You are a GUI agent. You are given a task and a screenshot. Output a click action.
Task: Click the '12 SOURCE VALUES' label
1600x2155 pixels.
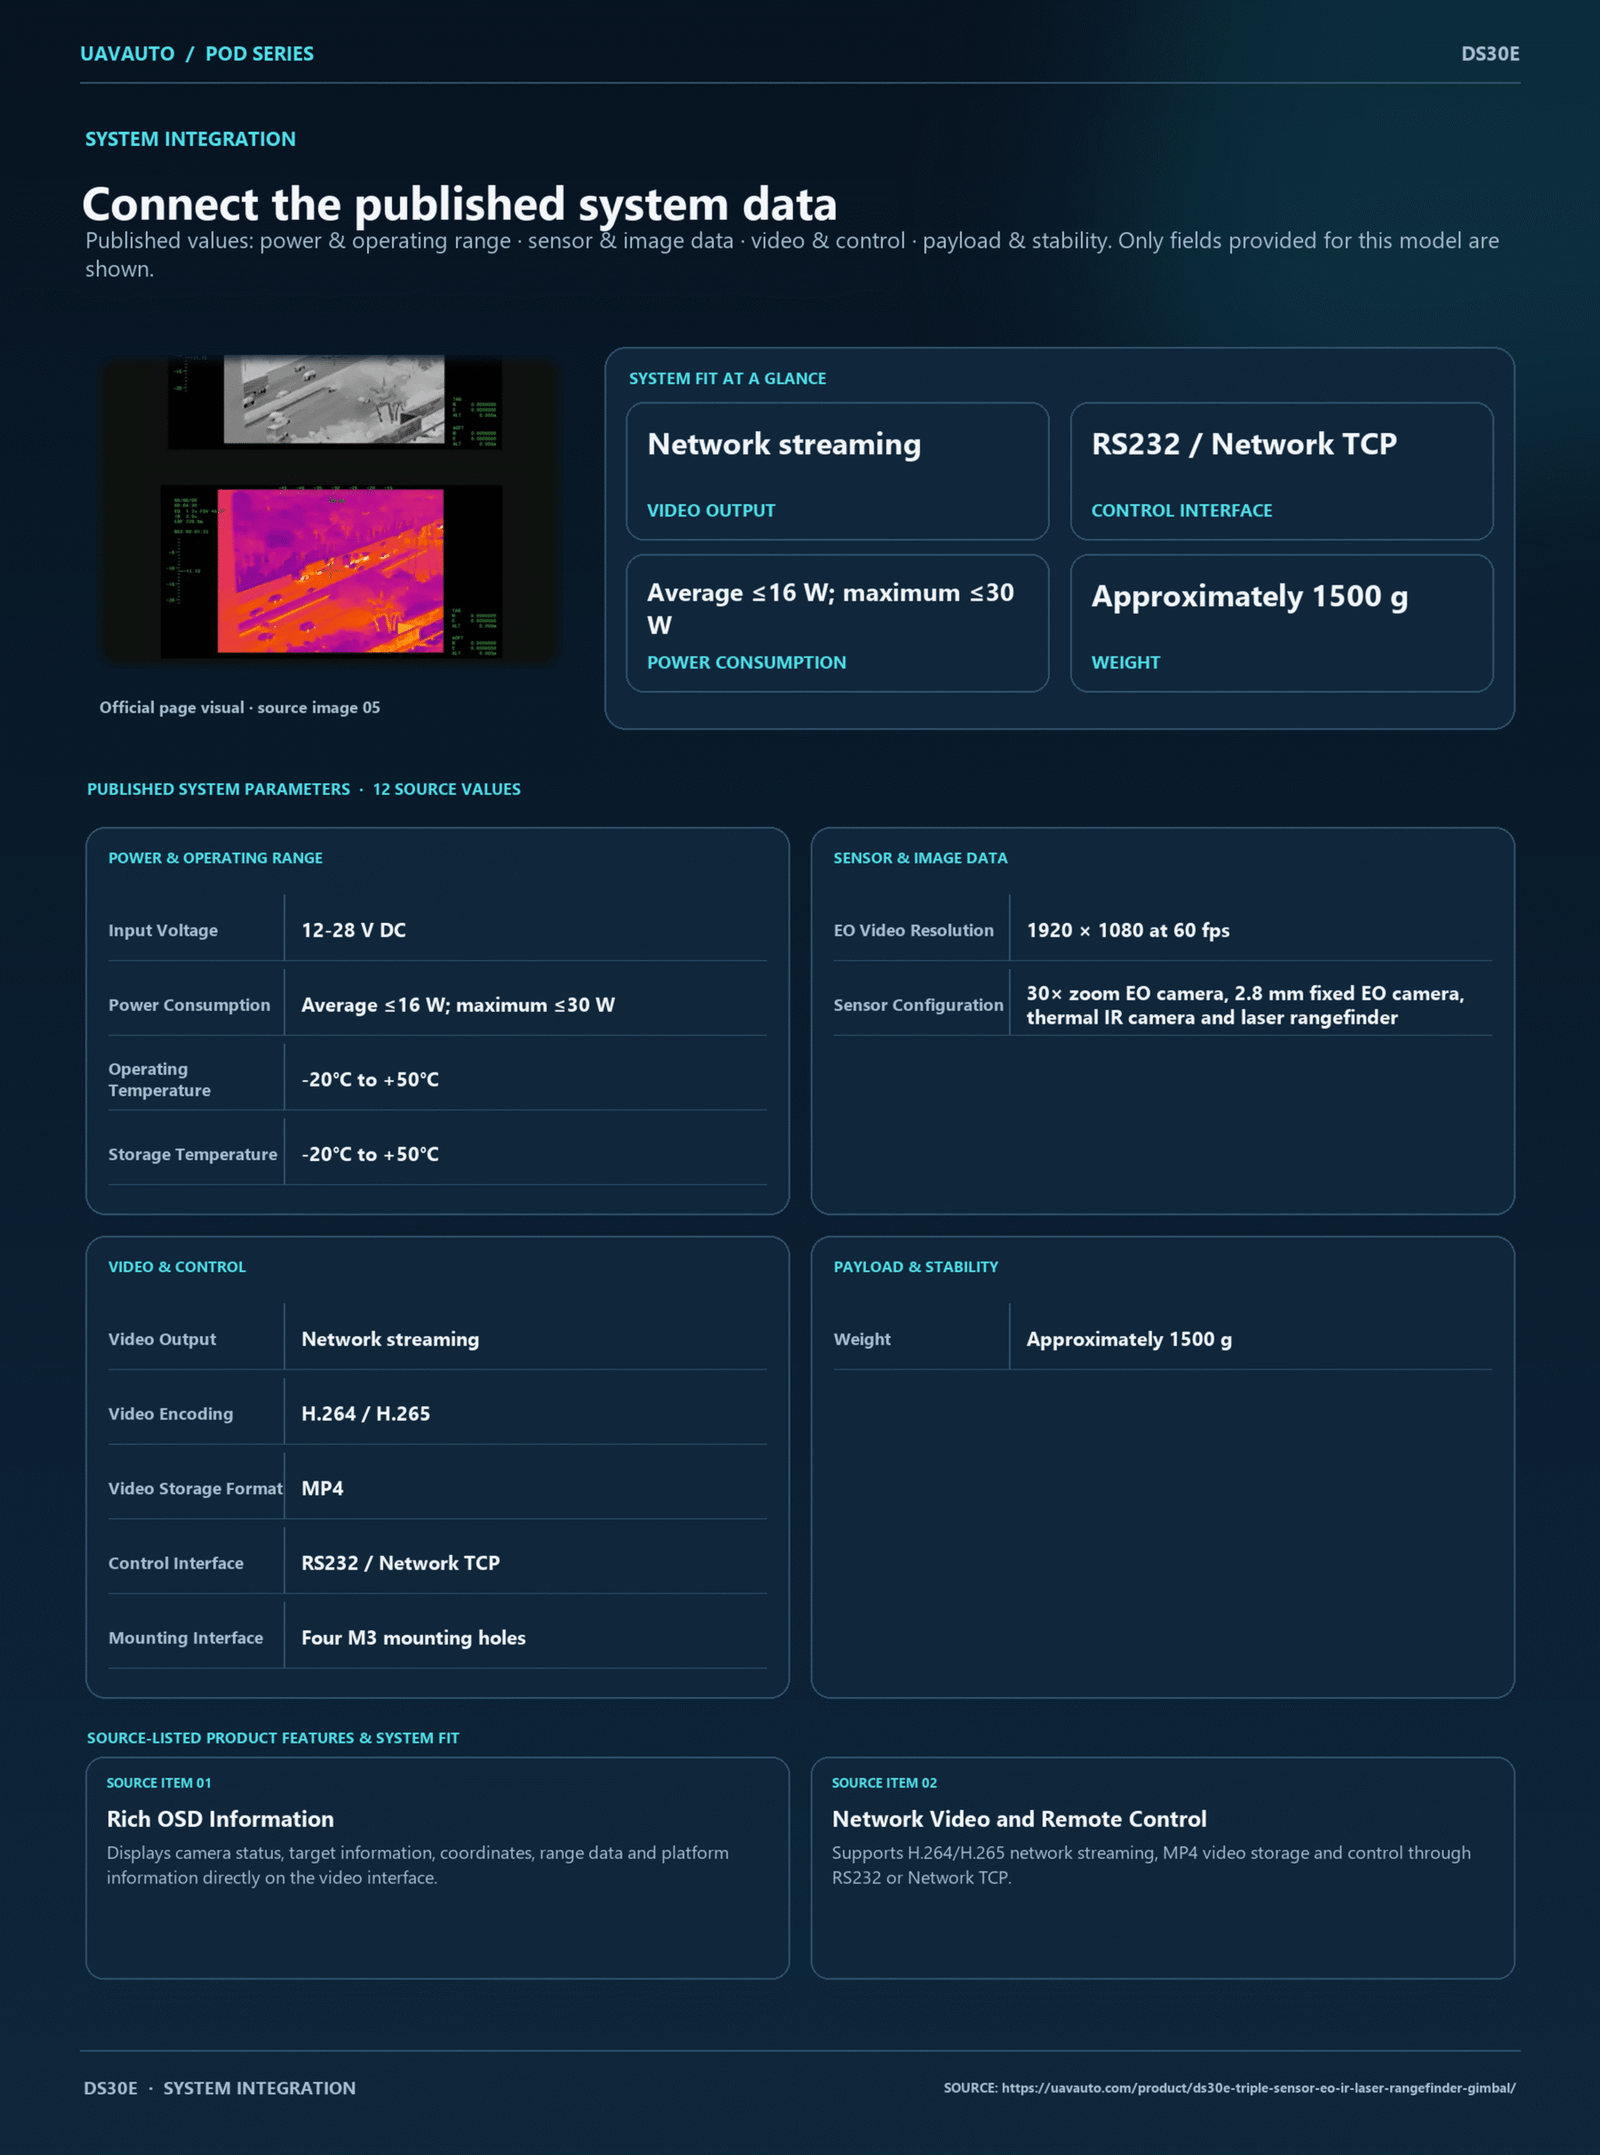(447, 789)
